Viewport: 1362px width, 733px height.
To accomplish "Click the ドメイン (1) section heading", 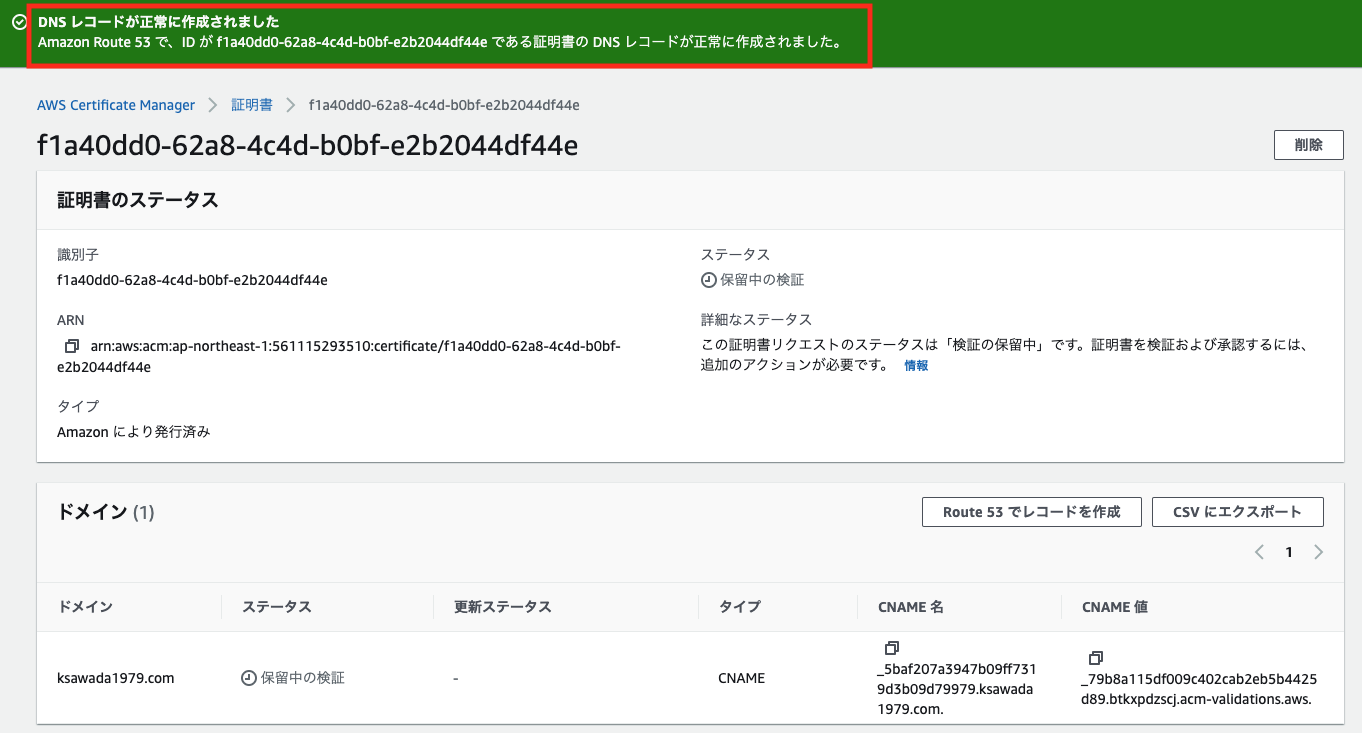I will click(105, 513).
